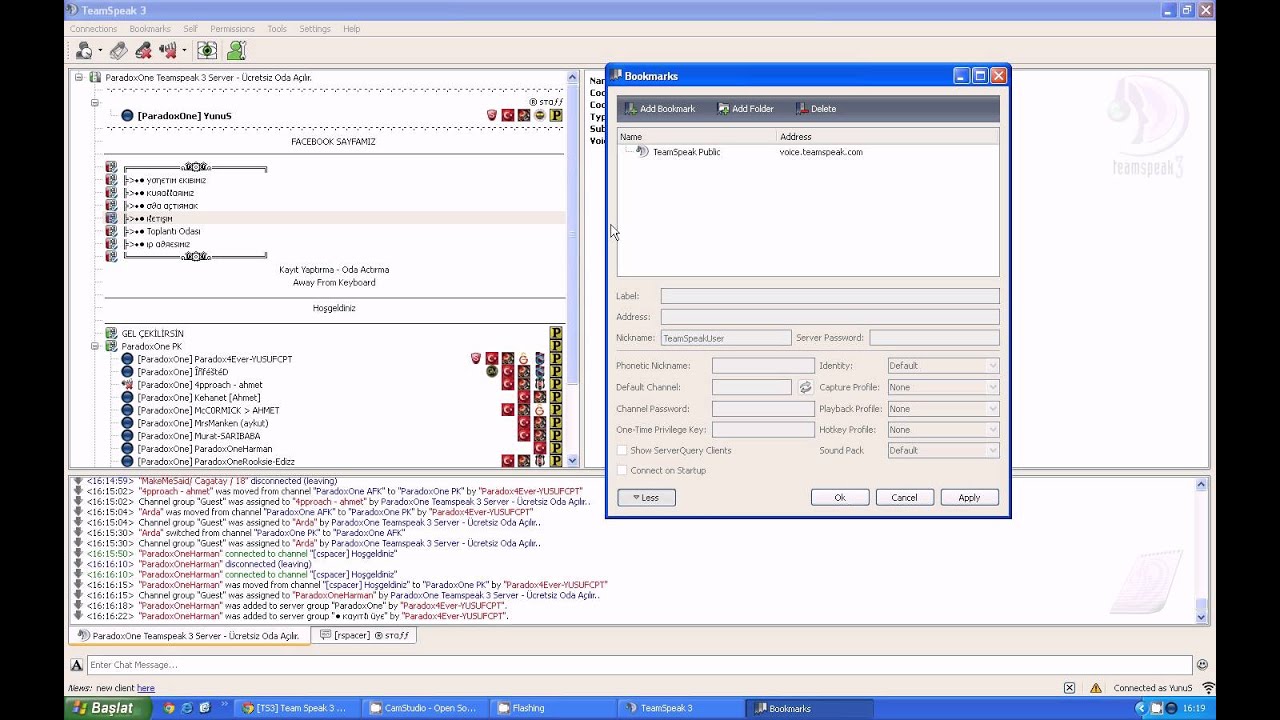1280x720 pixels.
Task: Open the news 'here' link
Action: click(x=146, y=688)
